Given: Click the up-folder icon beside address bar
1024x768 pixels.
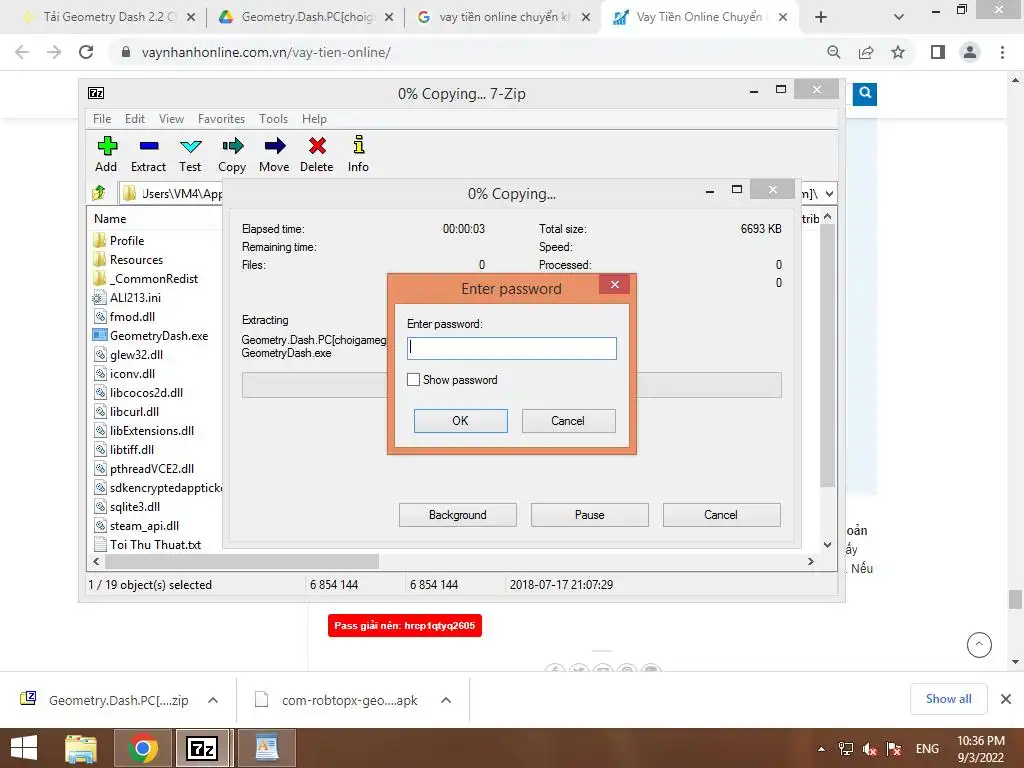Looking at the screenshot, I should tap(99, 193).
